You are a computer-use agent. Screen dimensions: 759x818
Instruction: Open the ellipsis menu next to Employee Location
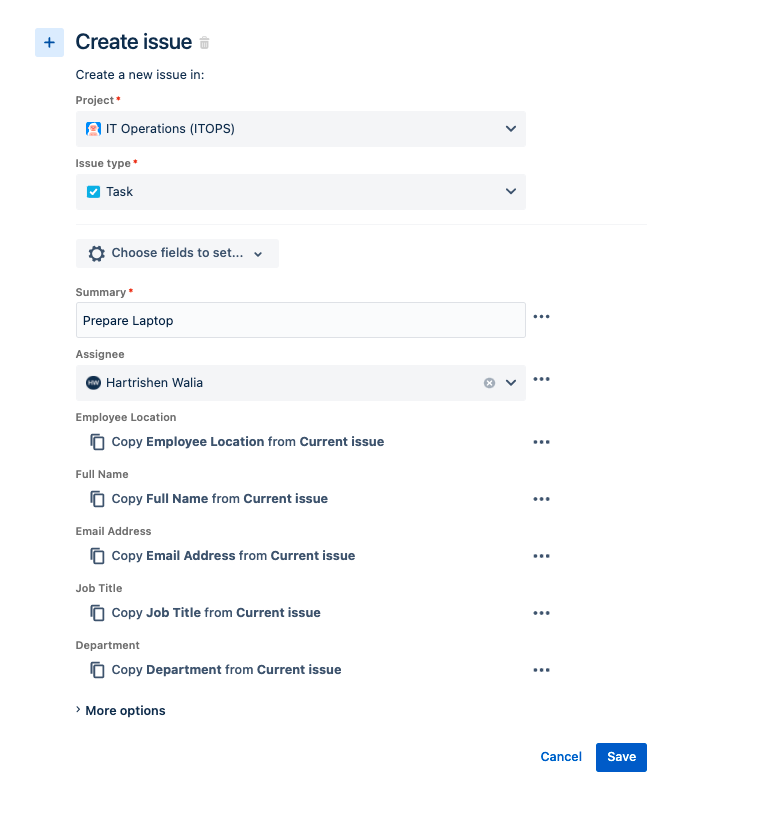(541, 441)
